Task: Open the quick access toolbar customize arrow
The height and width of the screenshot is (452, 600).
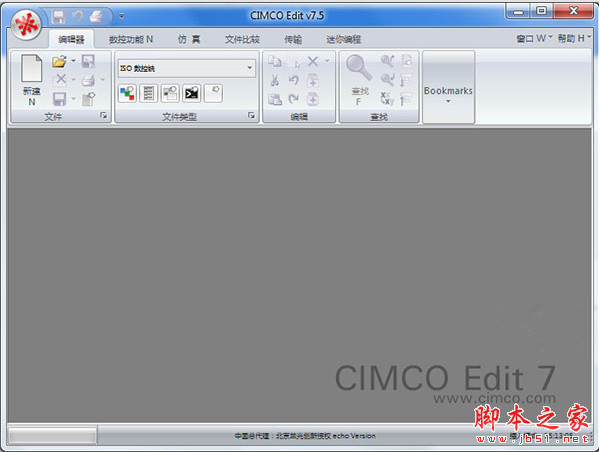Action: (121, 16)
